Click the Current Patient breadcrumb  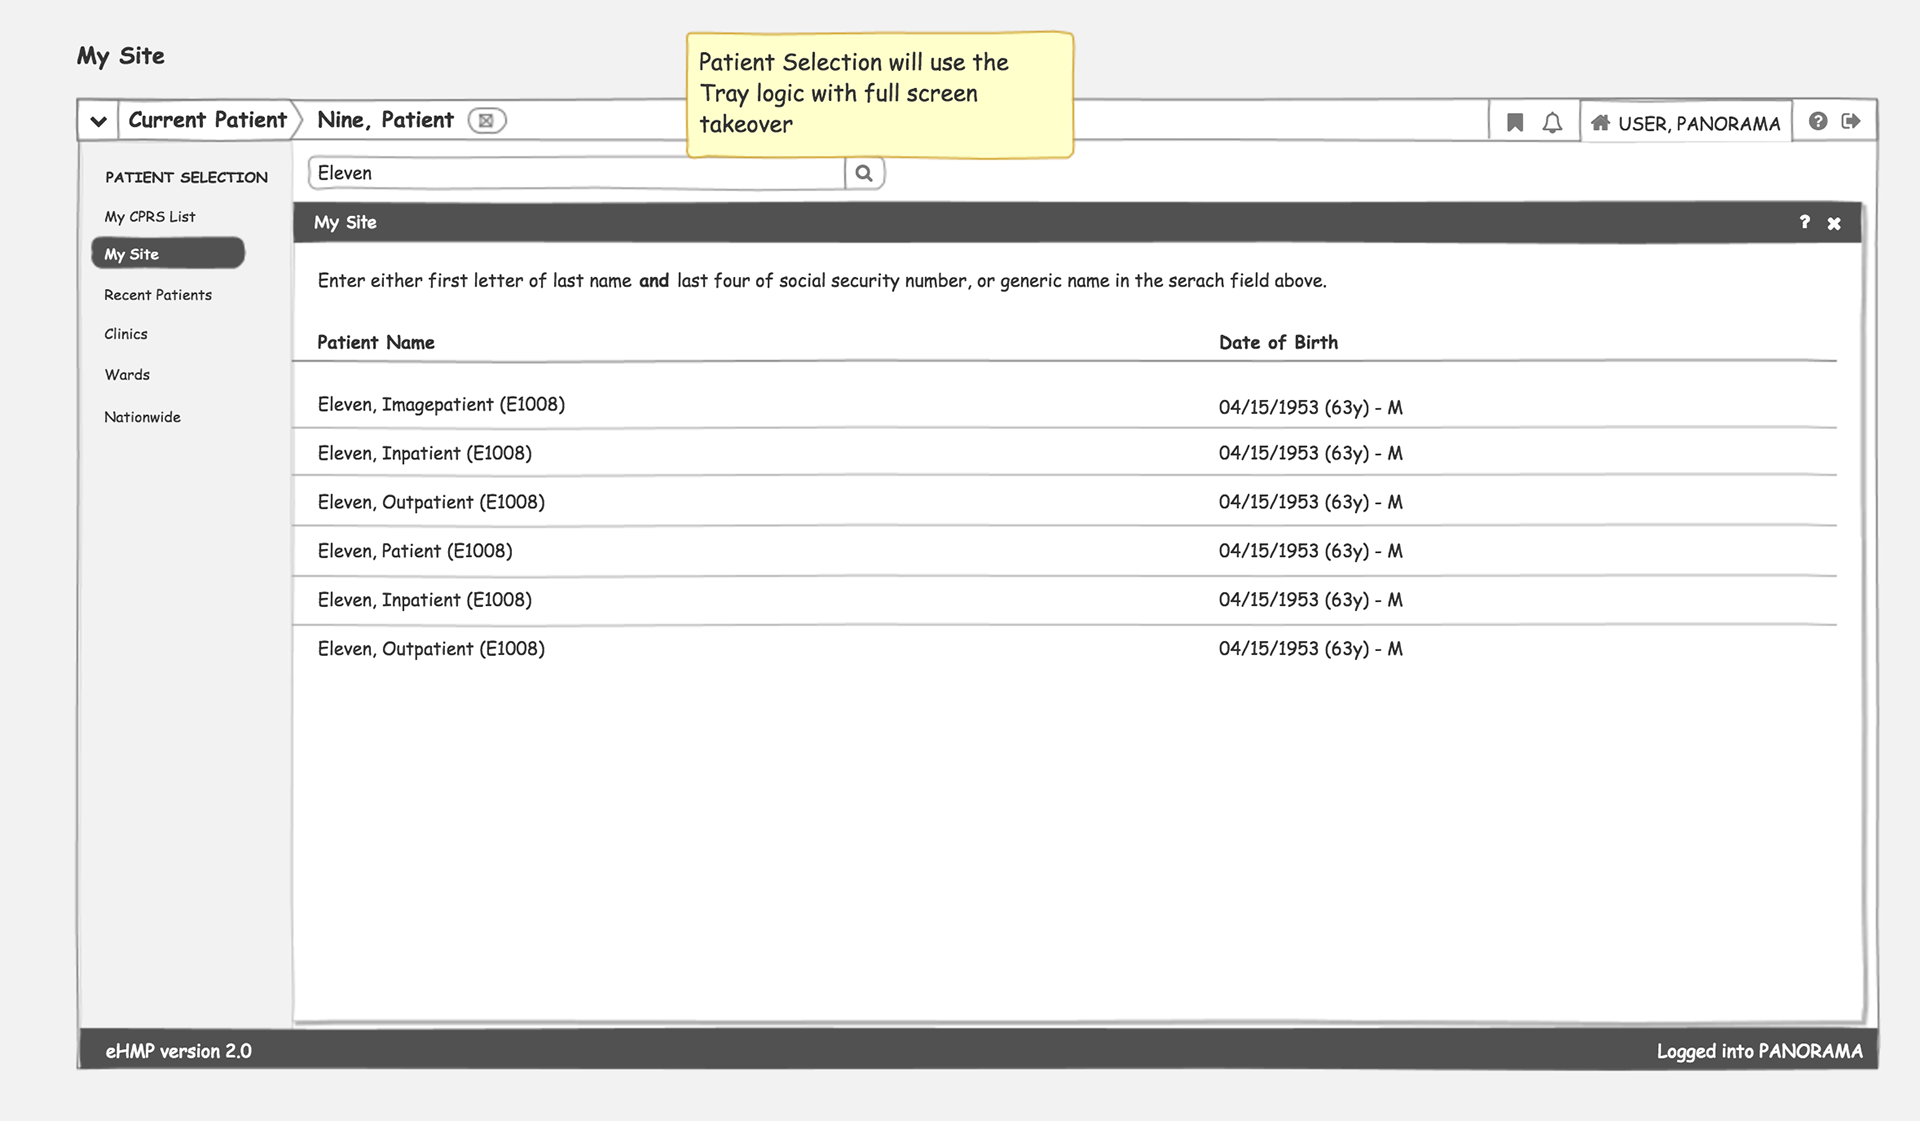[x=207, y=120]
